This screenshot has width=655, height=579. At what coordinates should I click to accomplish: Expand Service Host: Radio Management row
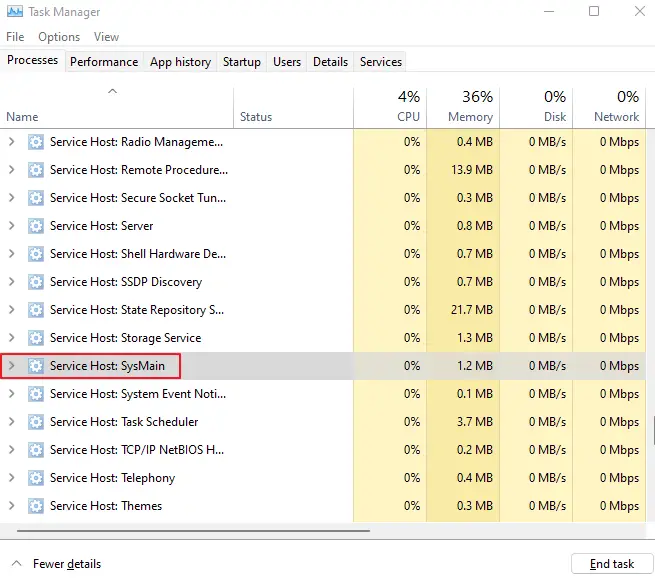pos(12,142)
